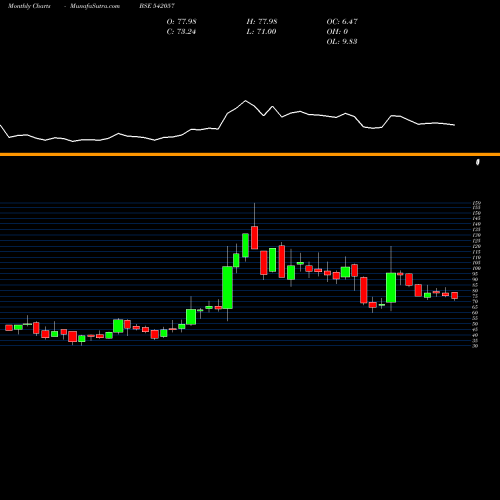Click the red candle with the highest wick
This screenshot has width=500, height=500.
coord(255,238)
